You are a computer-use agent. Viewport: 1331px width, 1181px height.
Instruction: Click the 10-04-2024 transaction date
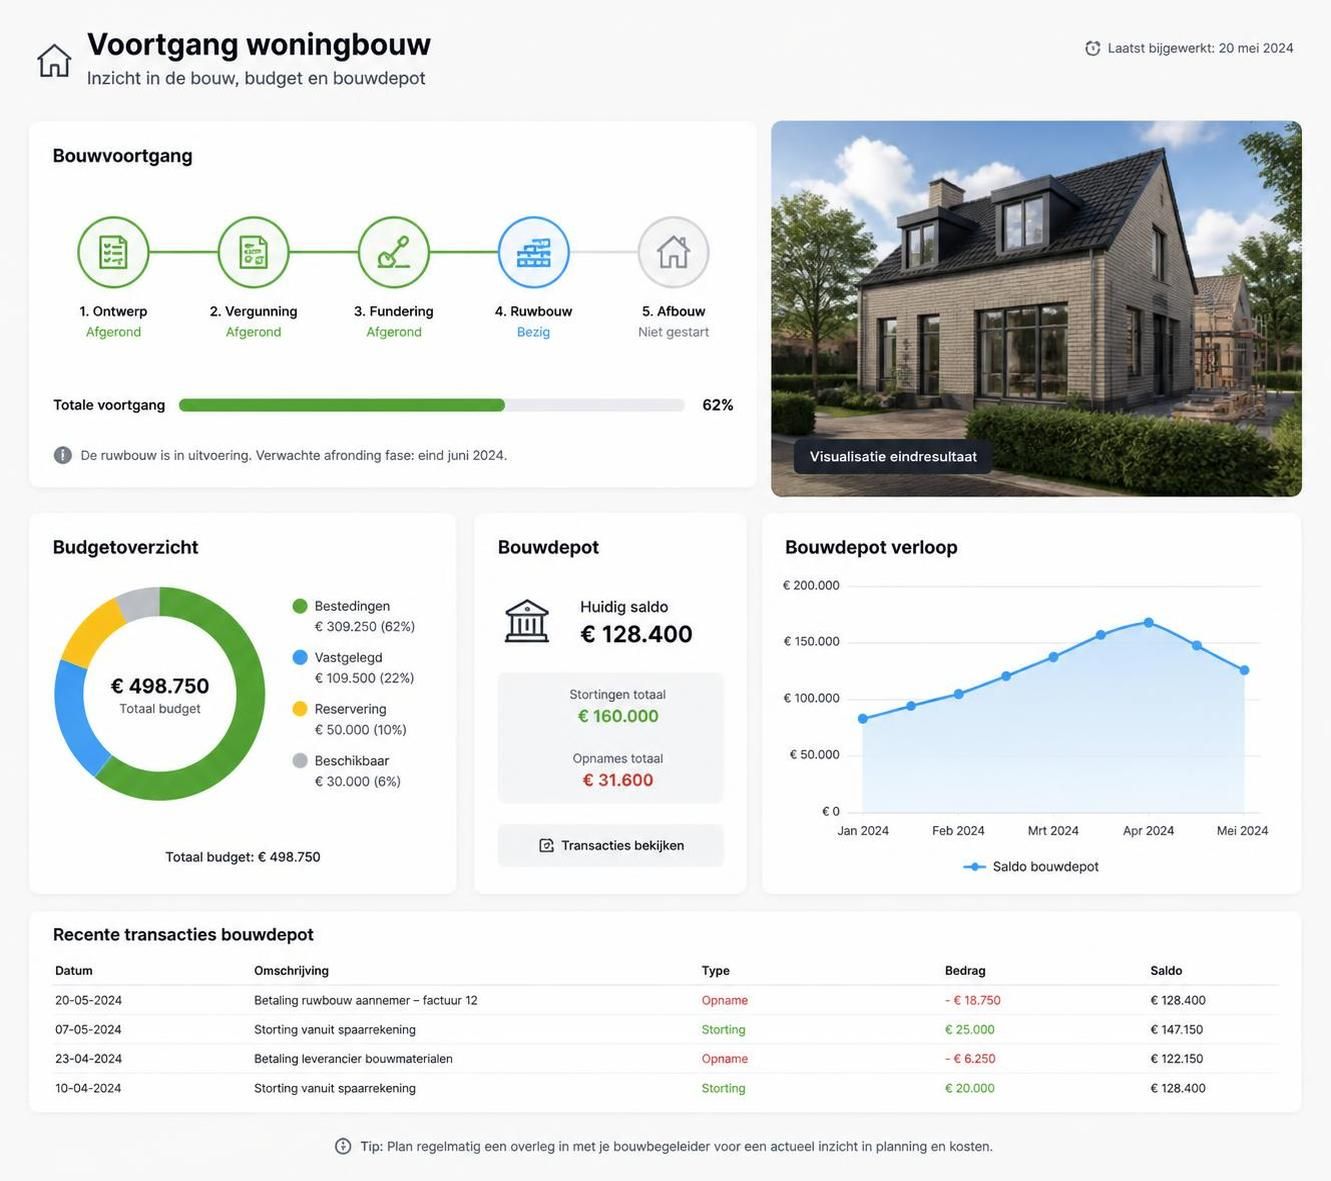(x=88, y=1088)
